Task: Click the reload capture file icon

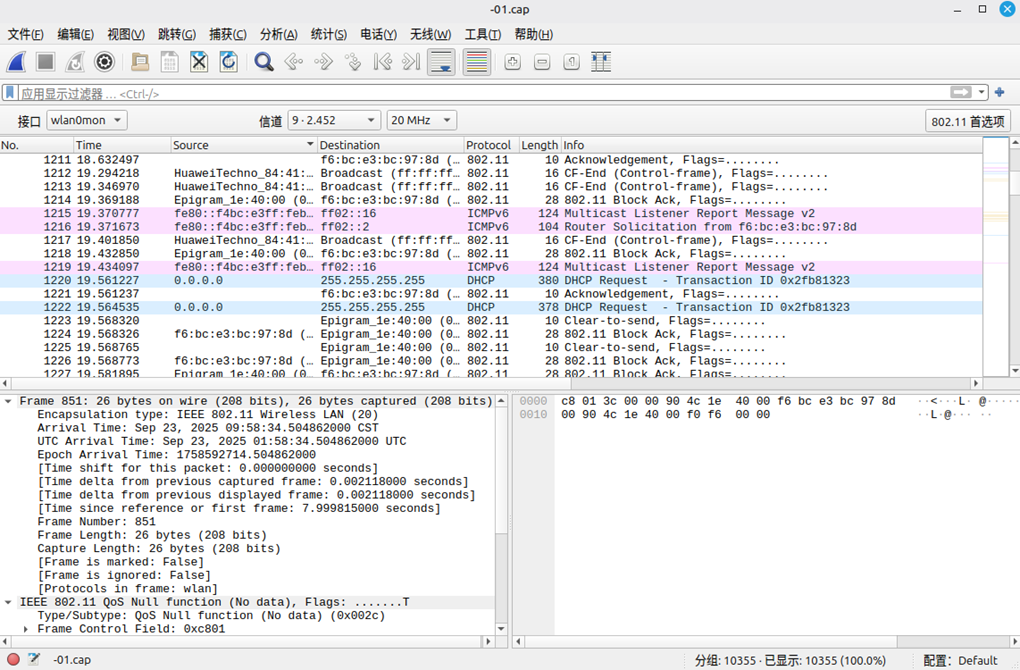Action: click(229, 62)
